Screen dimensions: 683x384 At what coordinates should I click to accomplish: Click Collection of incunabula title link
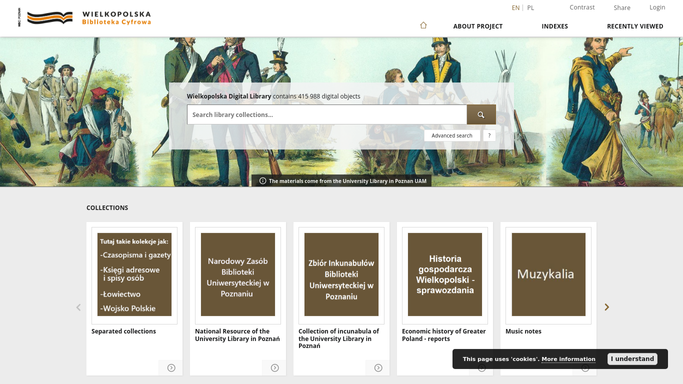[339, 338]
